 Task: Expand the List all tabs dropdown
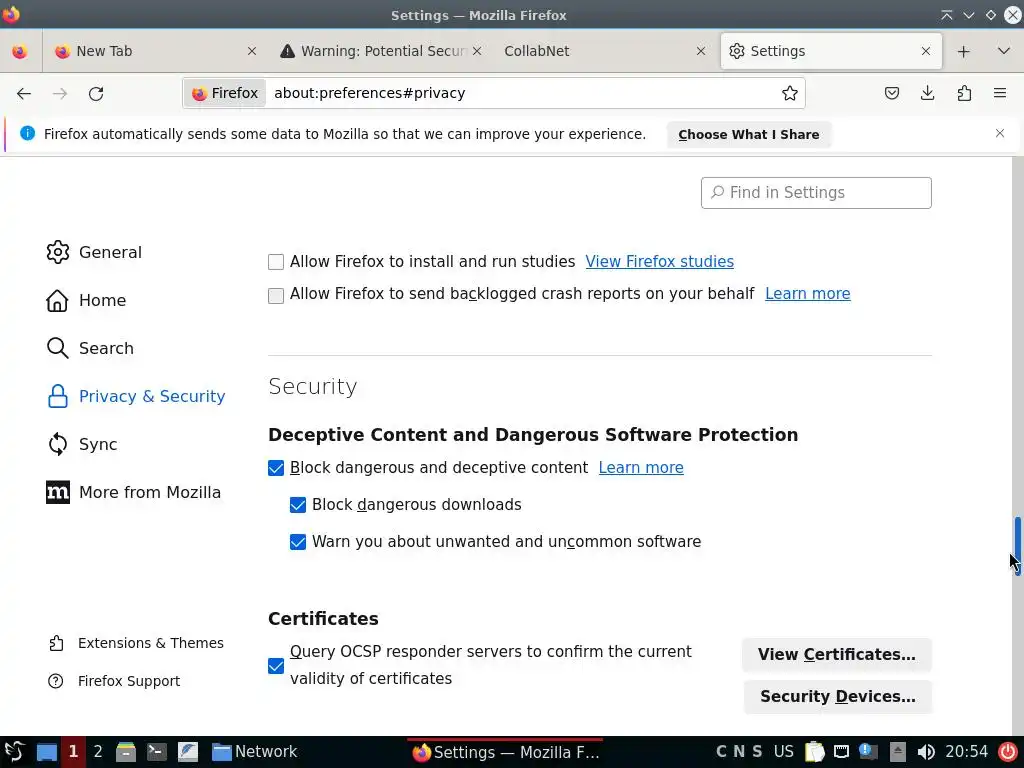(1004, 51)
